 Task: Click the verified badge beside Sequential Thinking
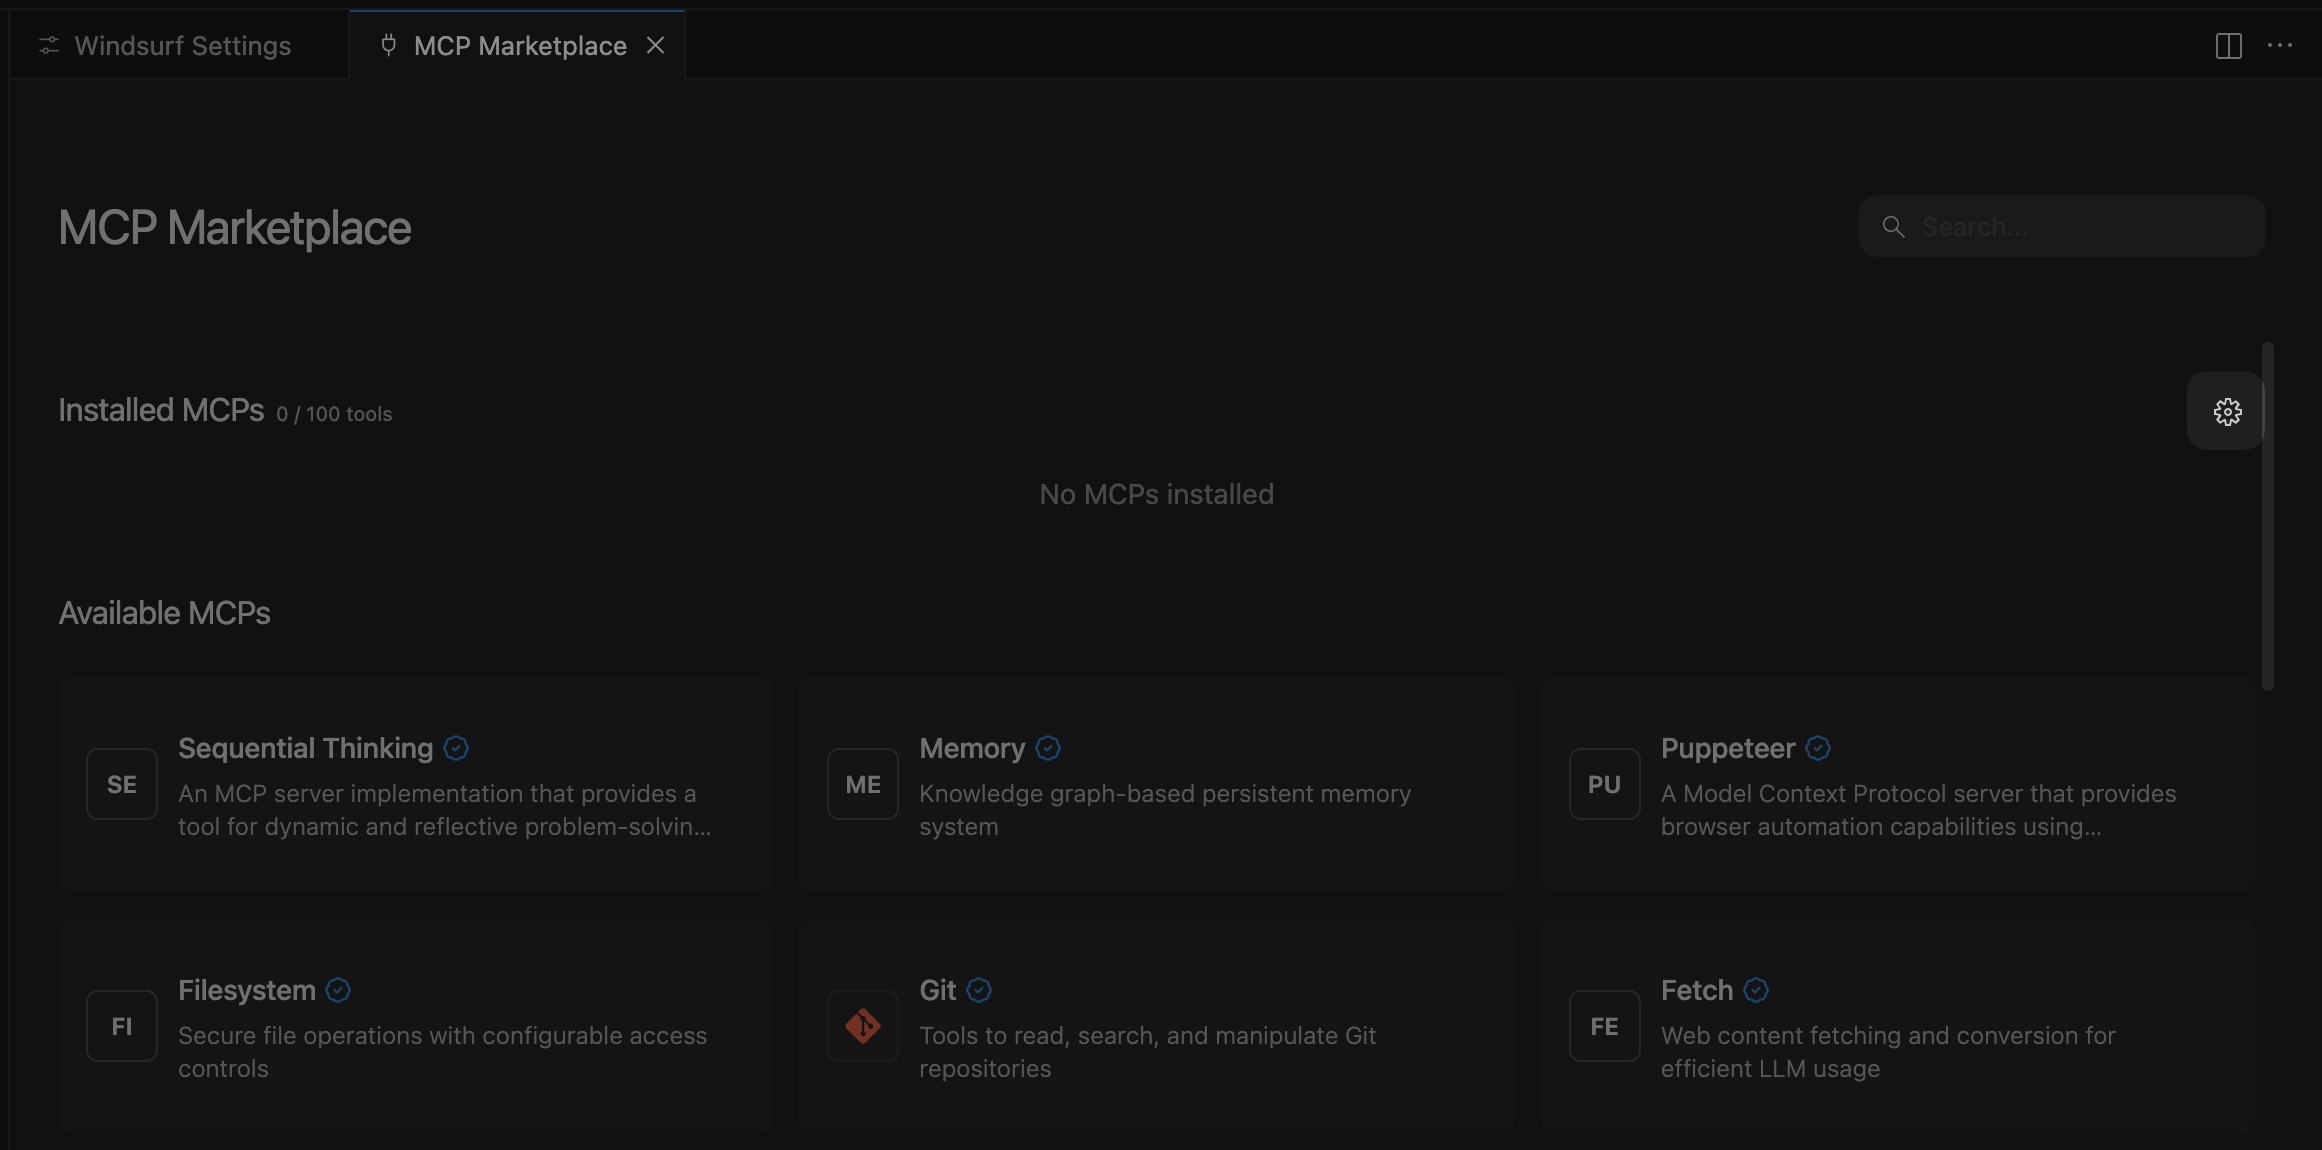tap(456, 748)
